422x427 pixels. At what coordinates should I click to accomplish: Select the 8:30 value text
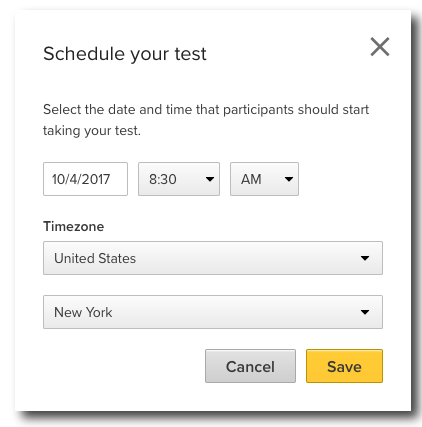click(163, 179)
